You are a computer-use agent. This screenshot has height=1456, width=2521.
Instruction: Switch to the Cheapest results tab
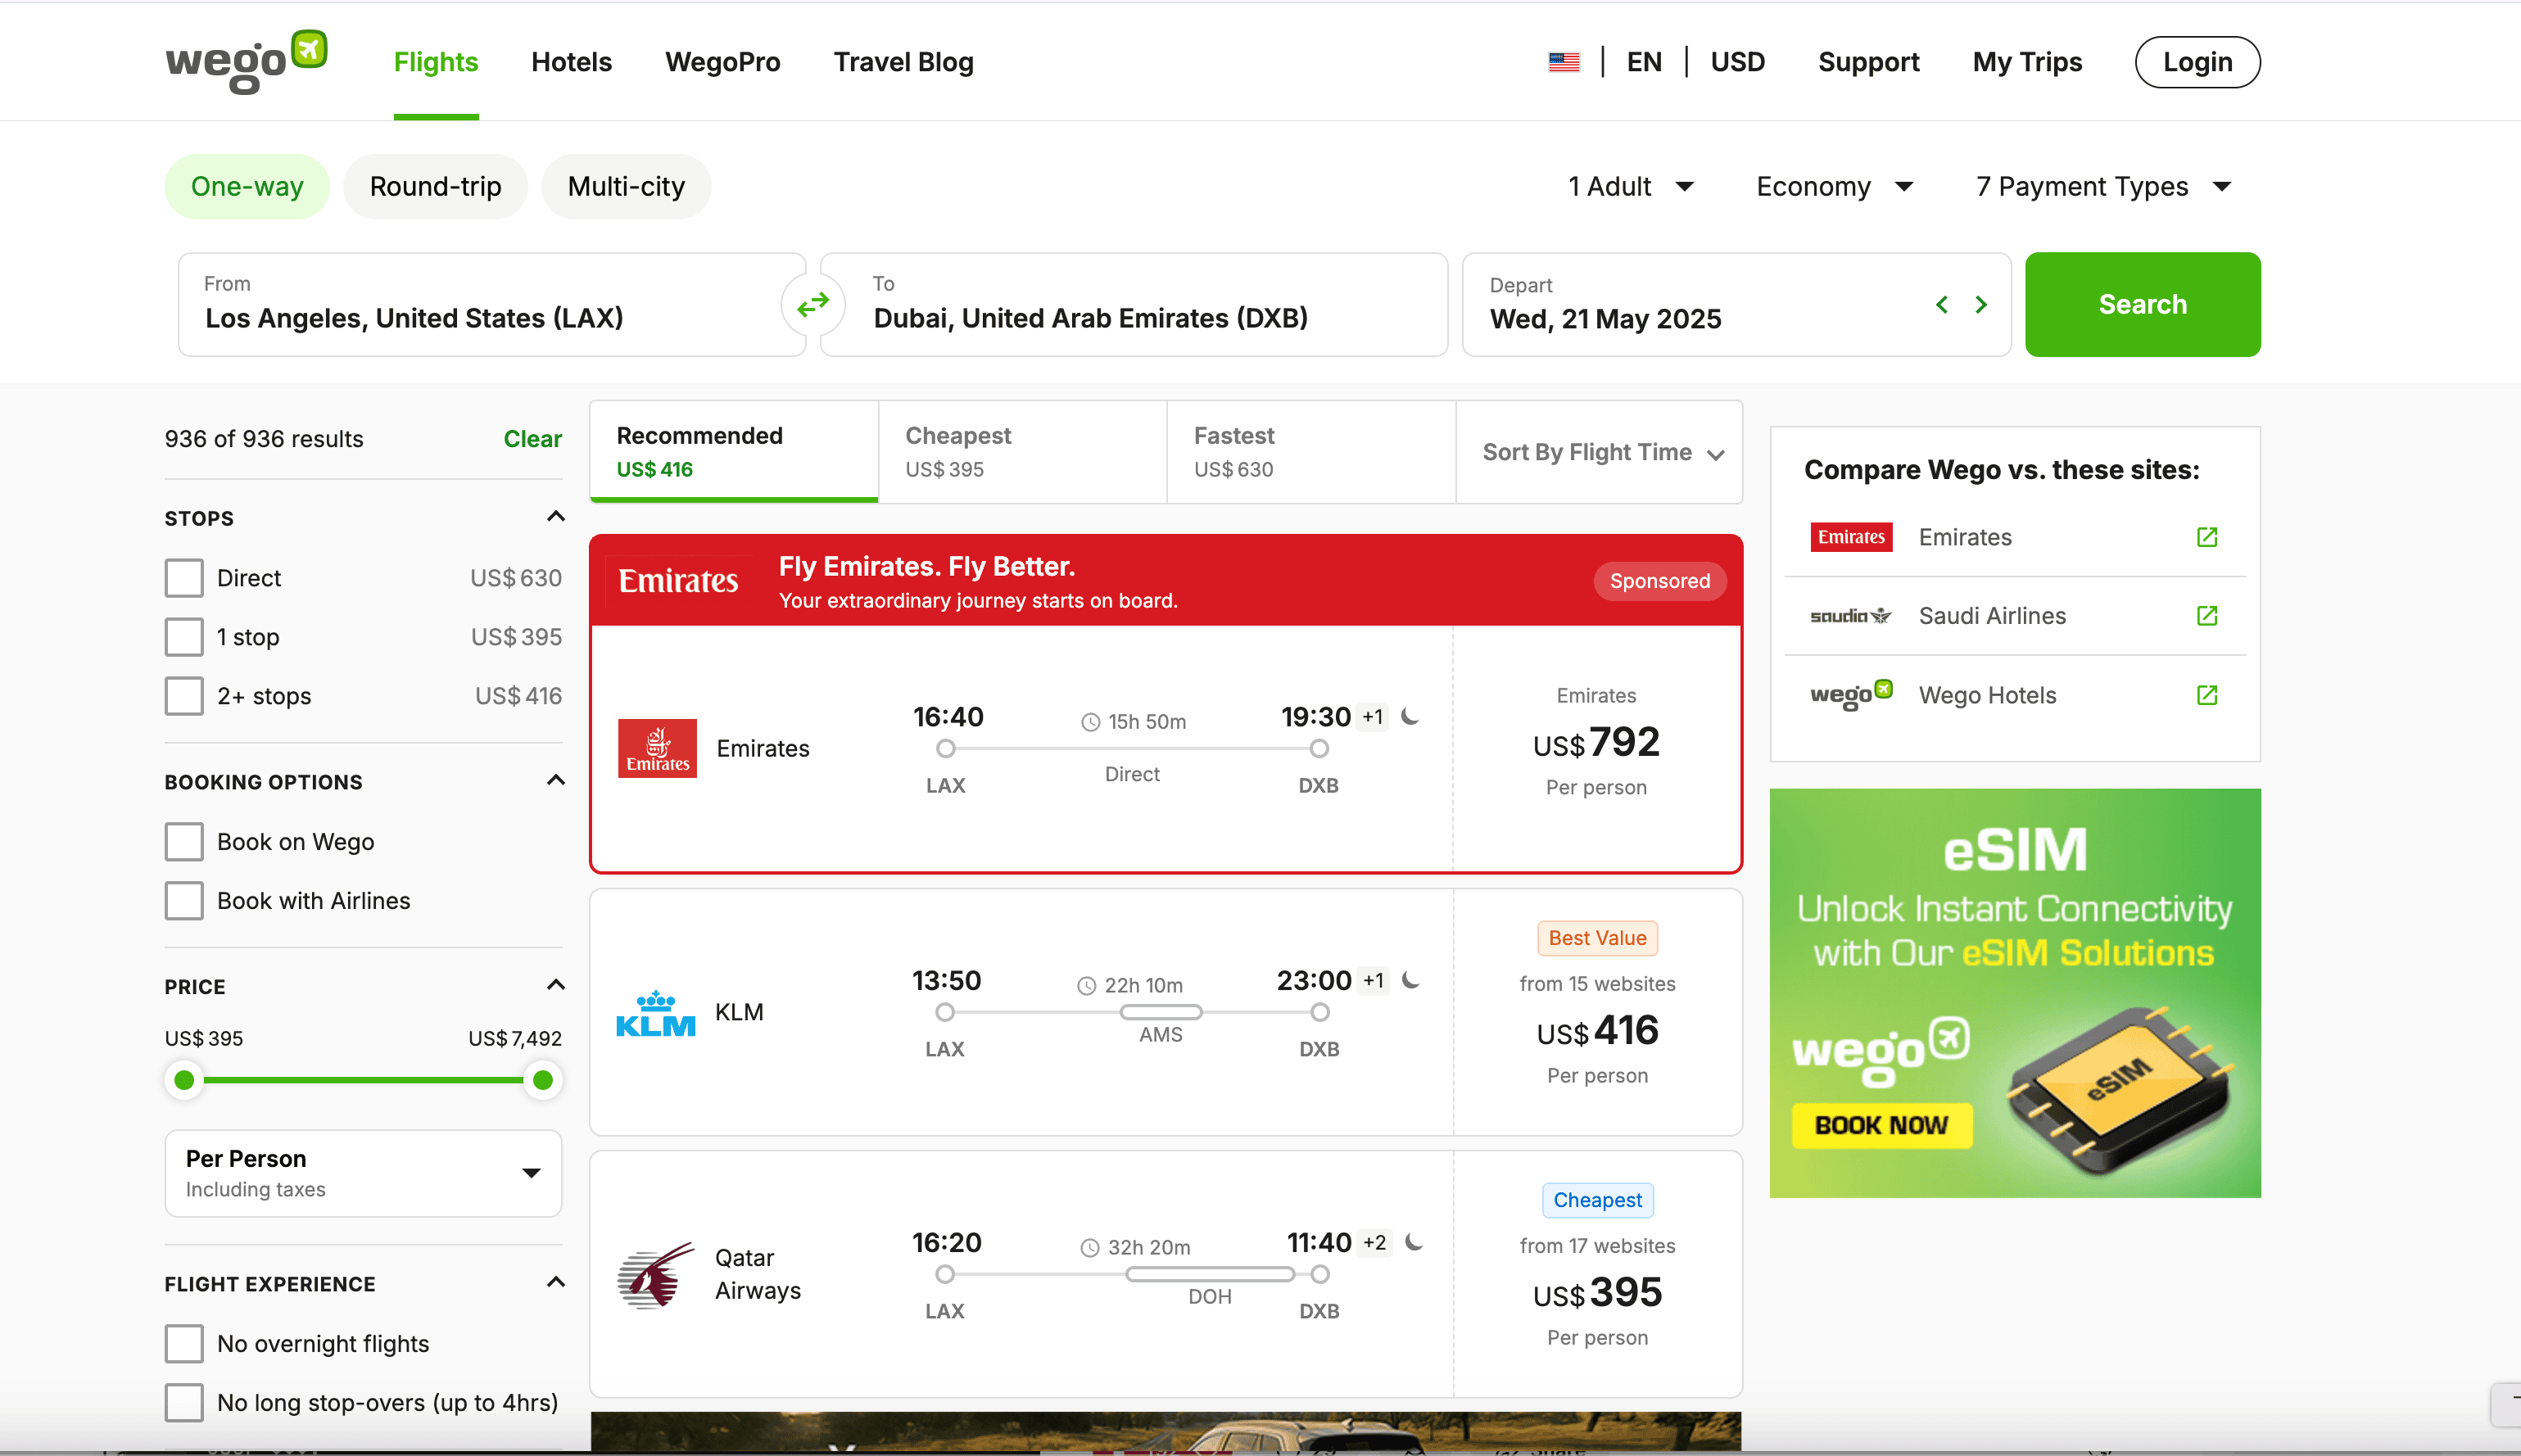click(1021, 452)
